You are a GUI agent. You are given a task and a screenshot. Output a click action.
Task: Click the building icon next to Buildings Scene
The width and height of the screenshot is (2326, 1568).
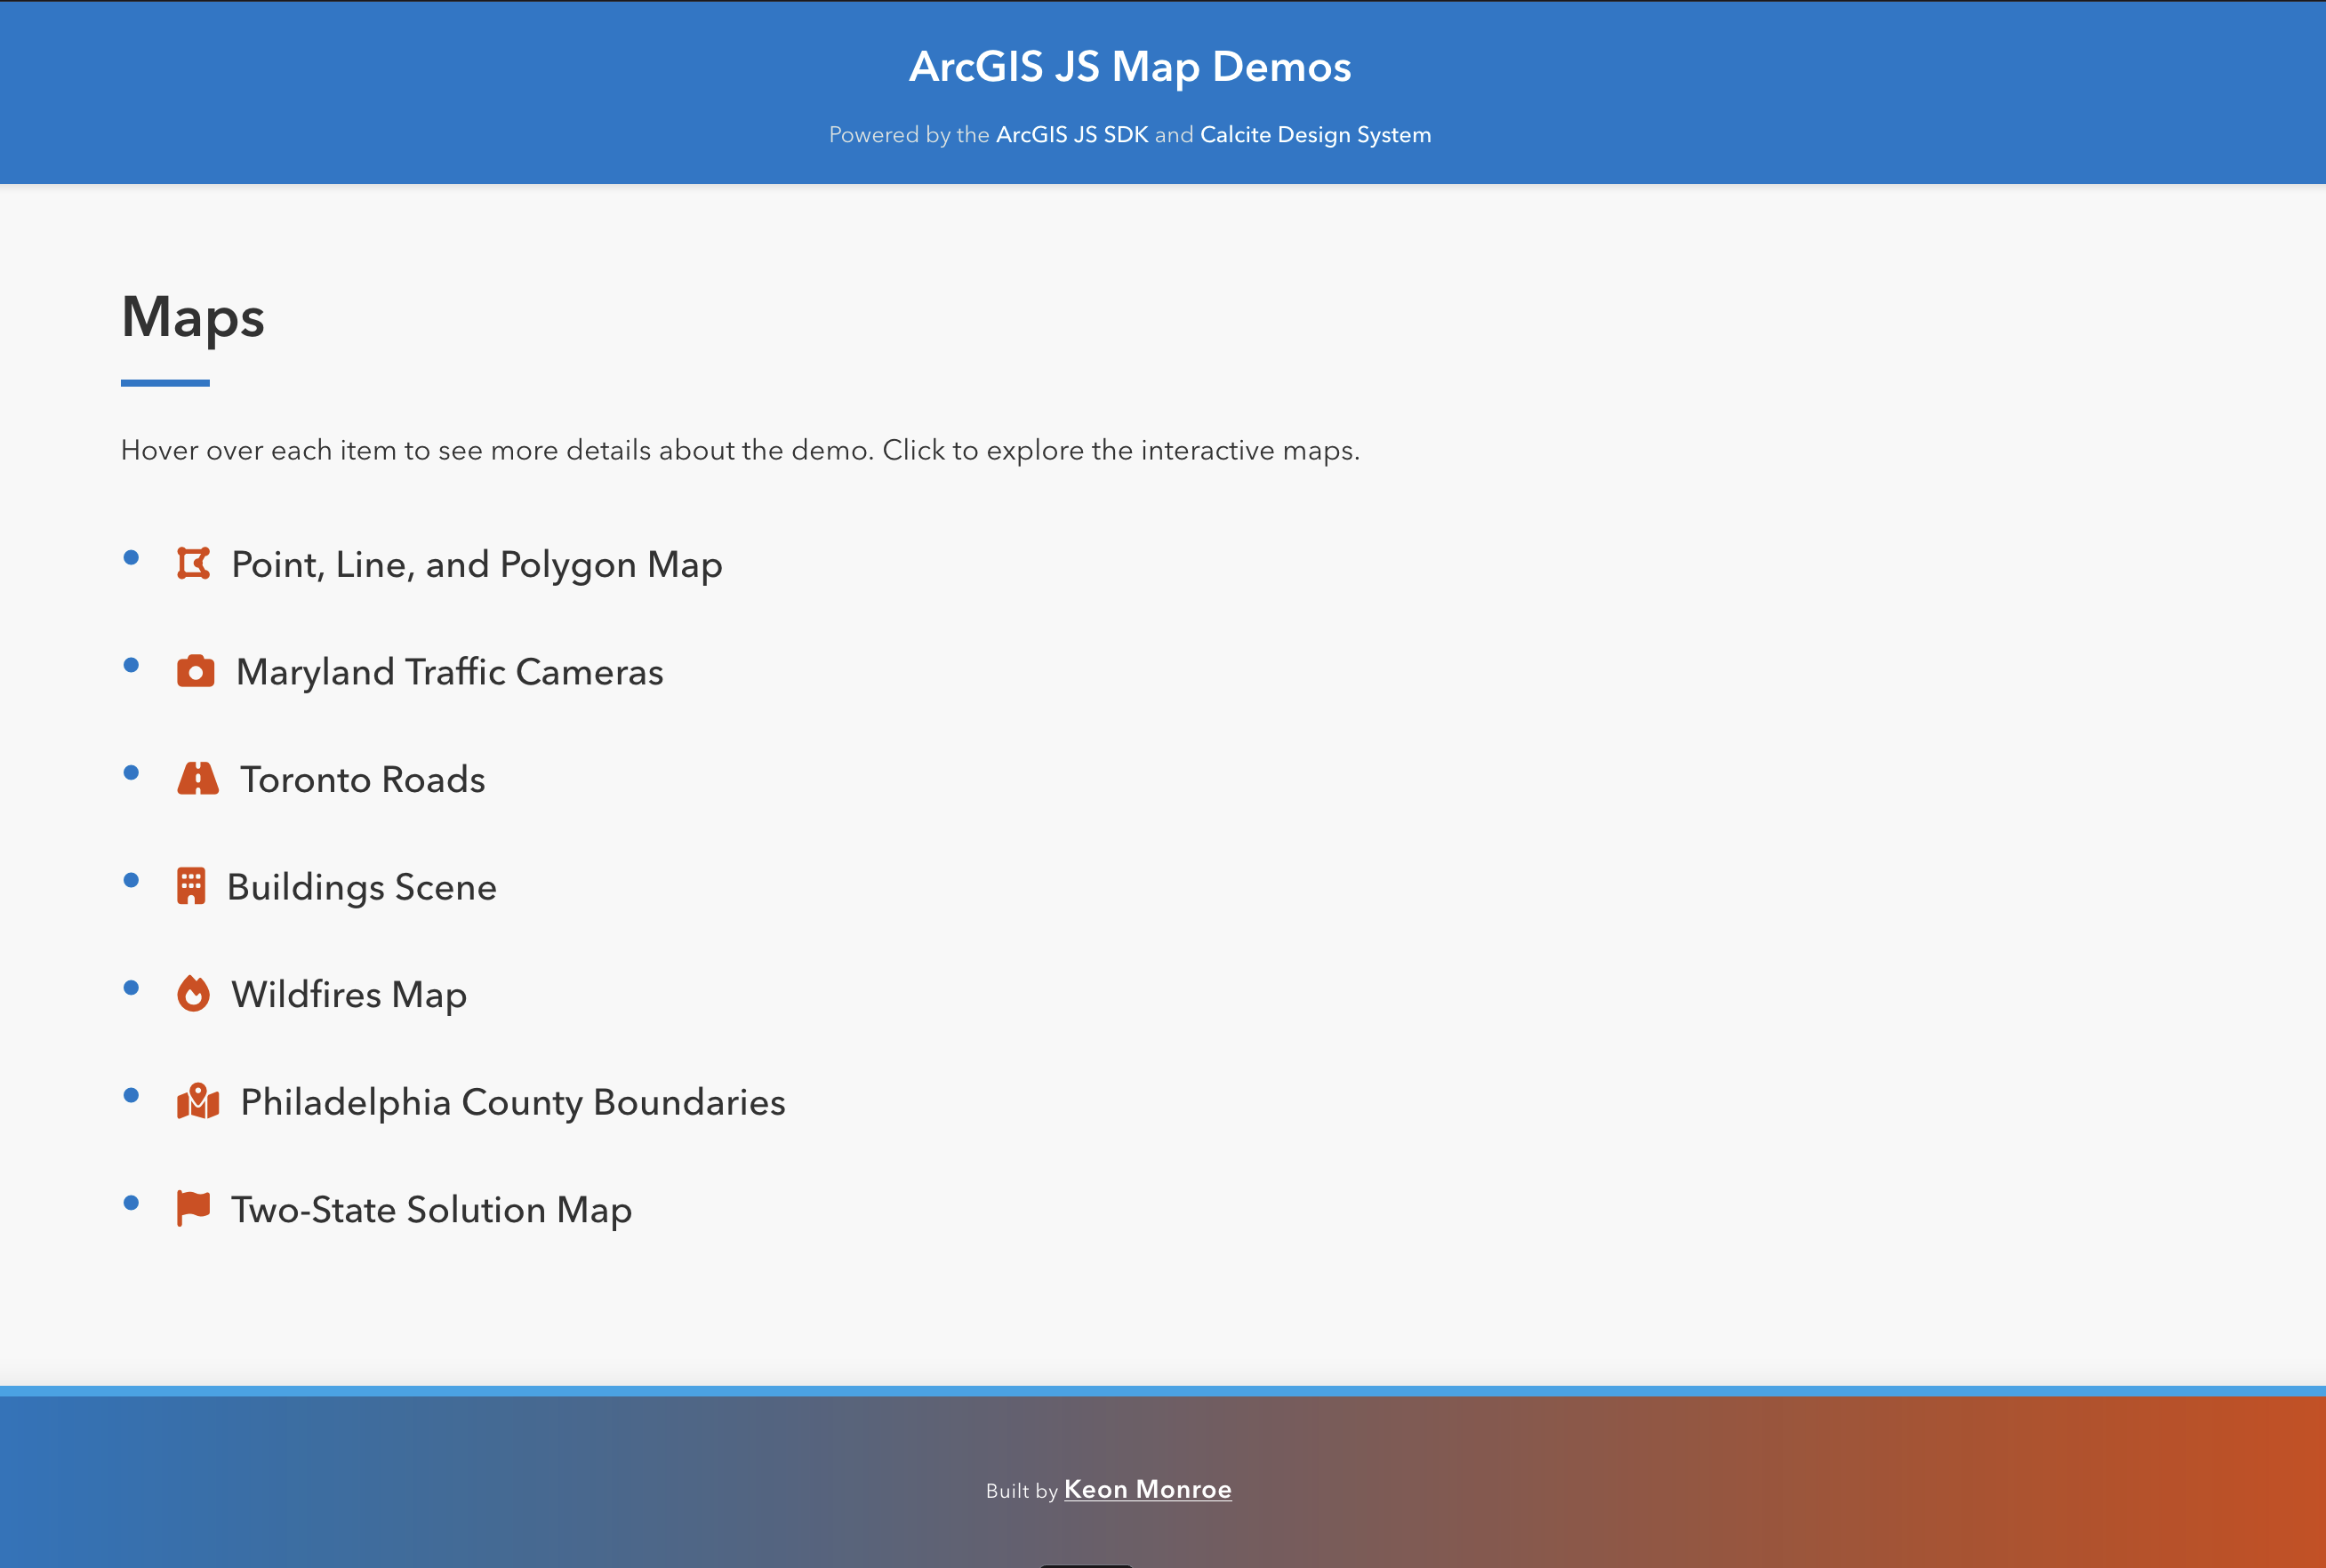tap(193, 886)
